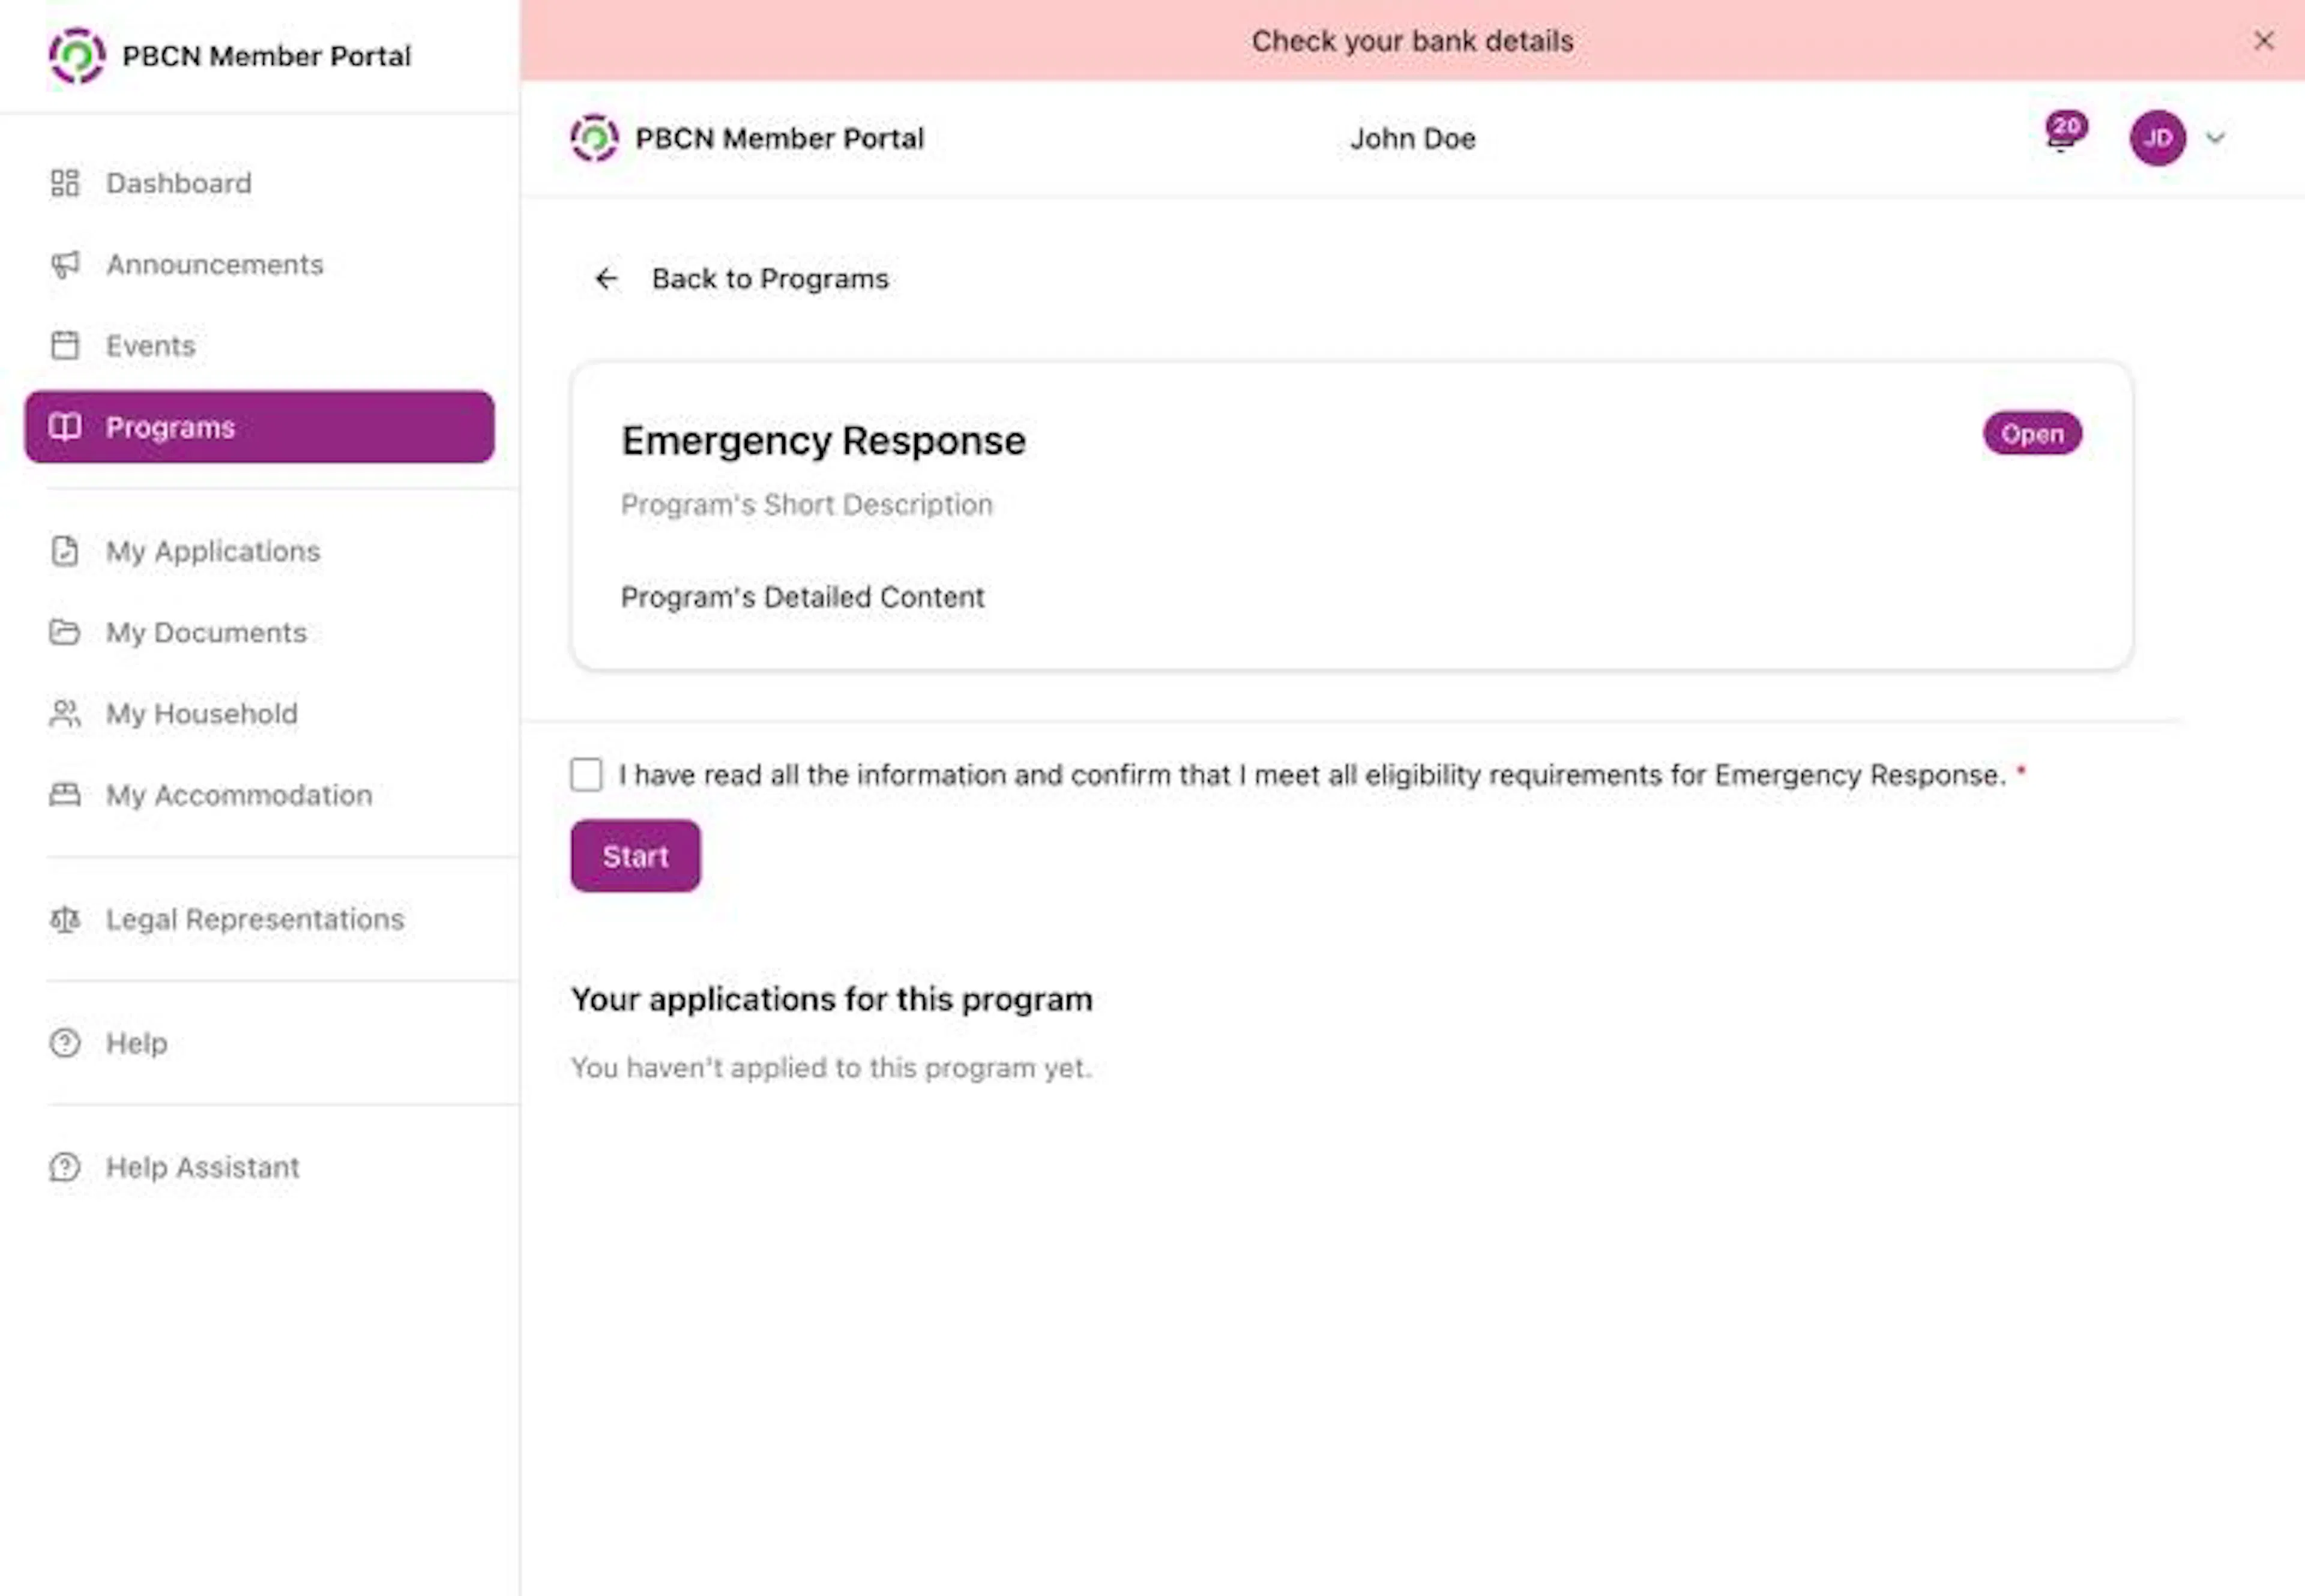
Task: Launch the Help Assistant
Action: 260,1167
